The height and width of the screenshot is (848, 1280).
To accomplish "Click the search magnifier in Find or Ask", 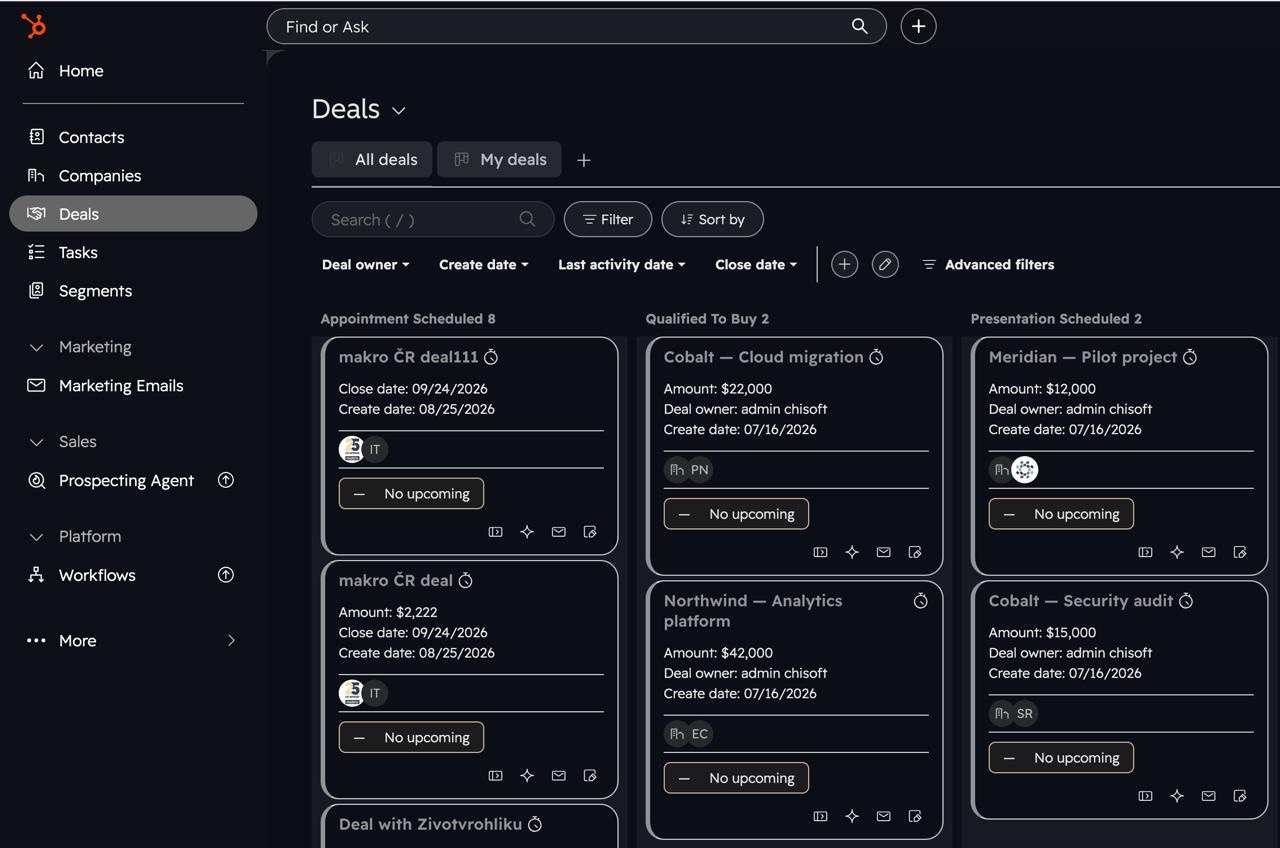I will pos(859,26).
